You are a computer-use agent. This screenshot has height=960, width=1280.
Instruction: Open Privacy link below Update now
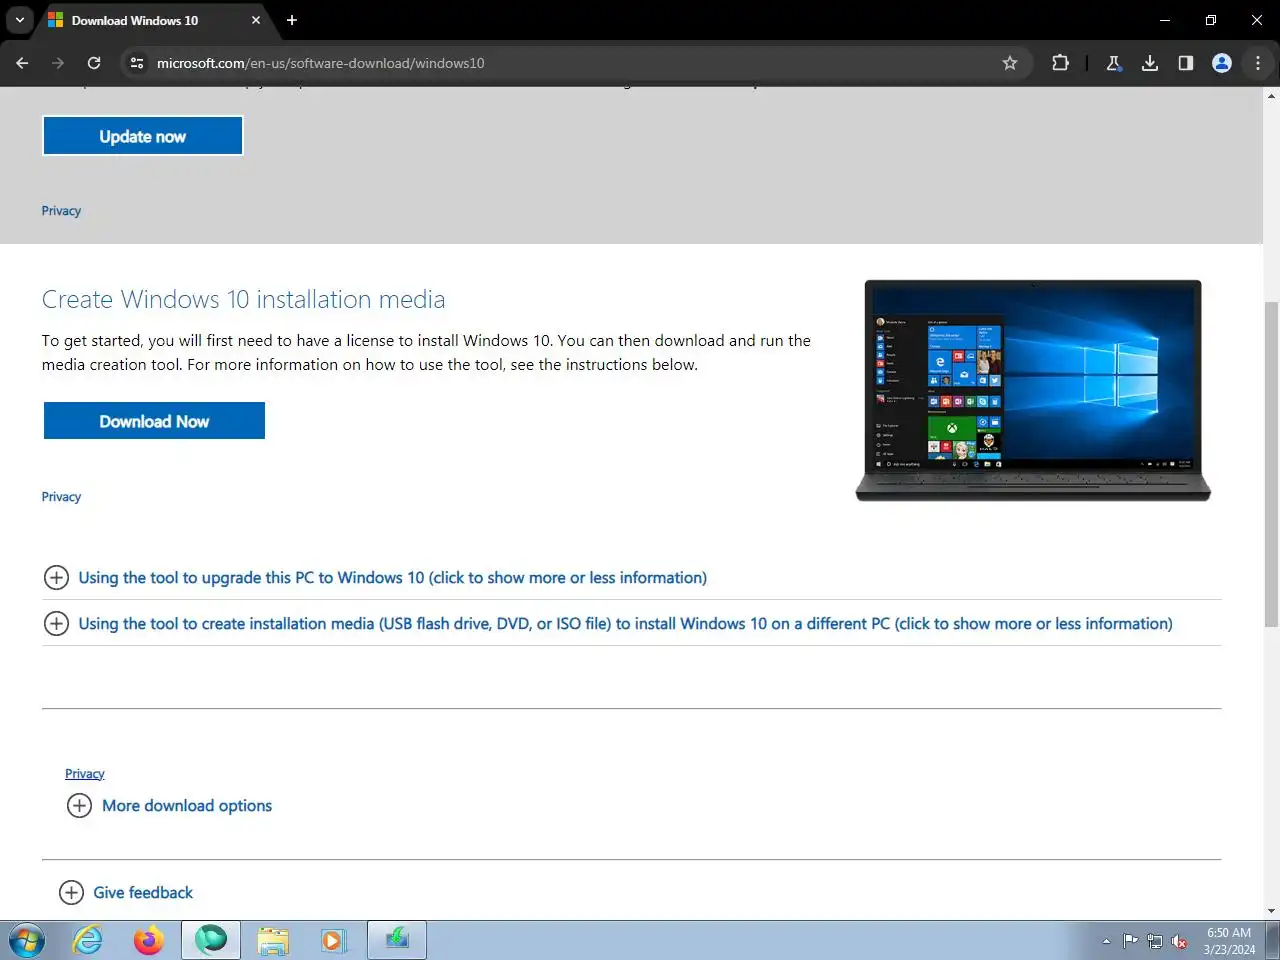[61, 211]
